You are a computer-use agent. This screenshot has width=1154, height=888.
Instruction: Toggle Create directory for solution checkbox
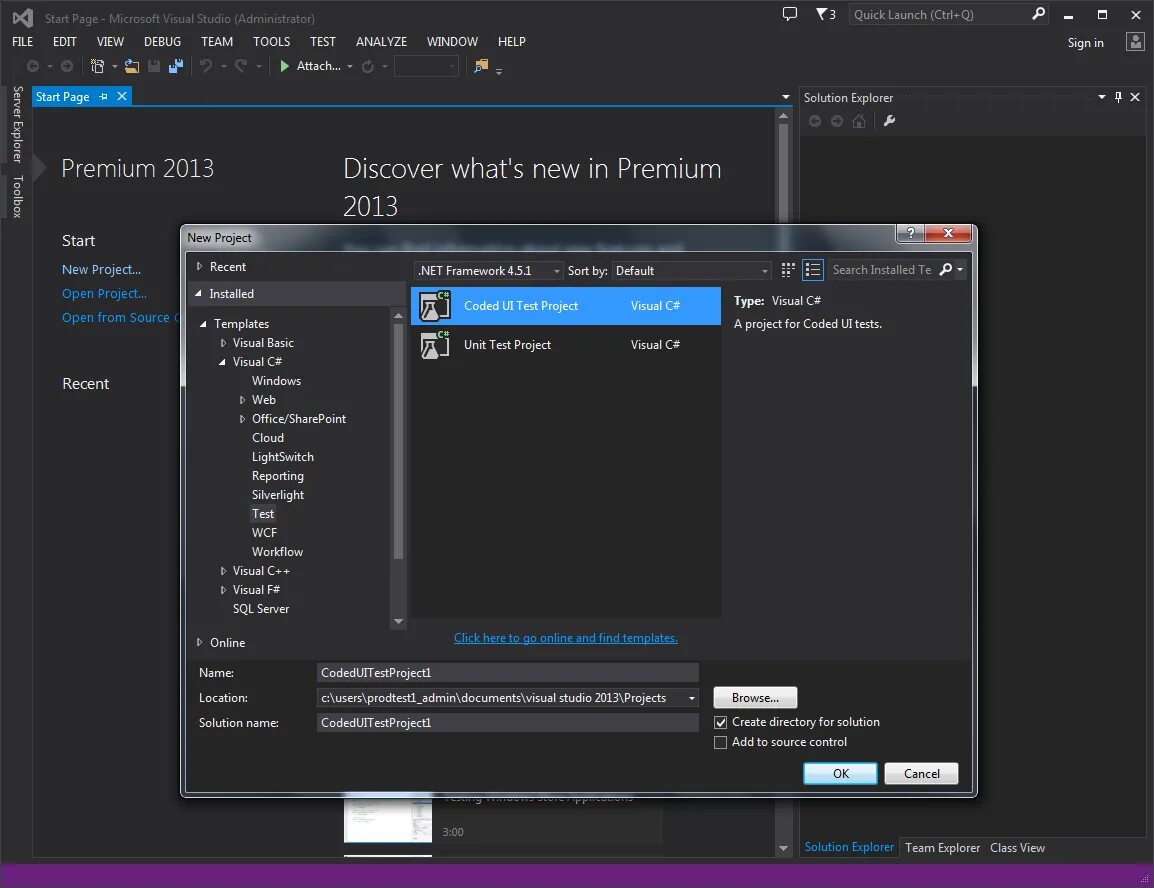[721, 722]
